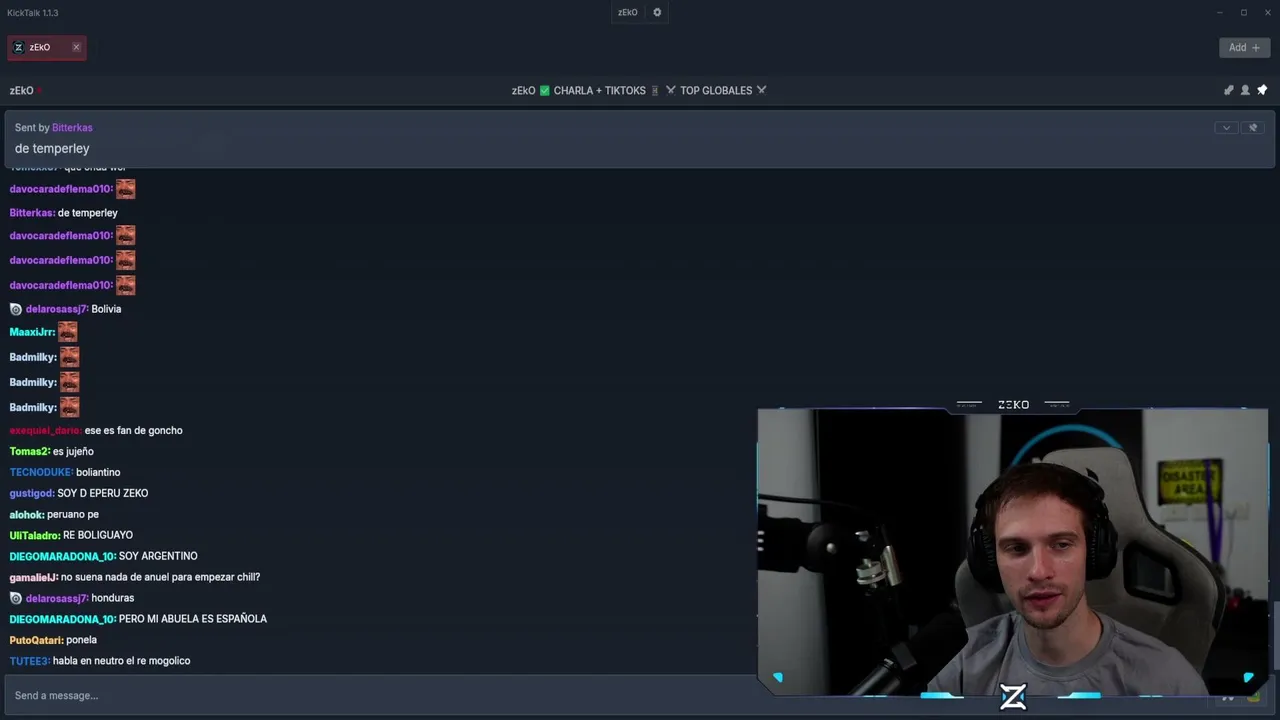Open moderator sword tools in chat header
Image resolution: width=1280 pixels, height=720 pixels.
click(1229, 90)
